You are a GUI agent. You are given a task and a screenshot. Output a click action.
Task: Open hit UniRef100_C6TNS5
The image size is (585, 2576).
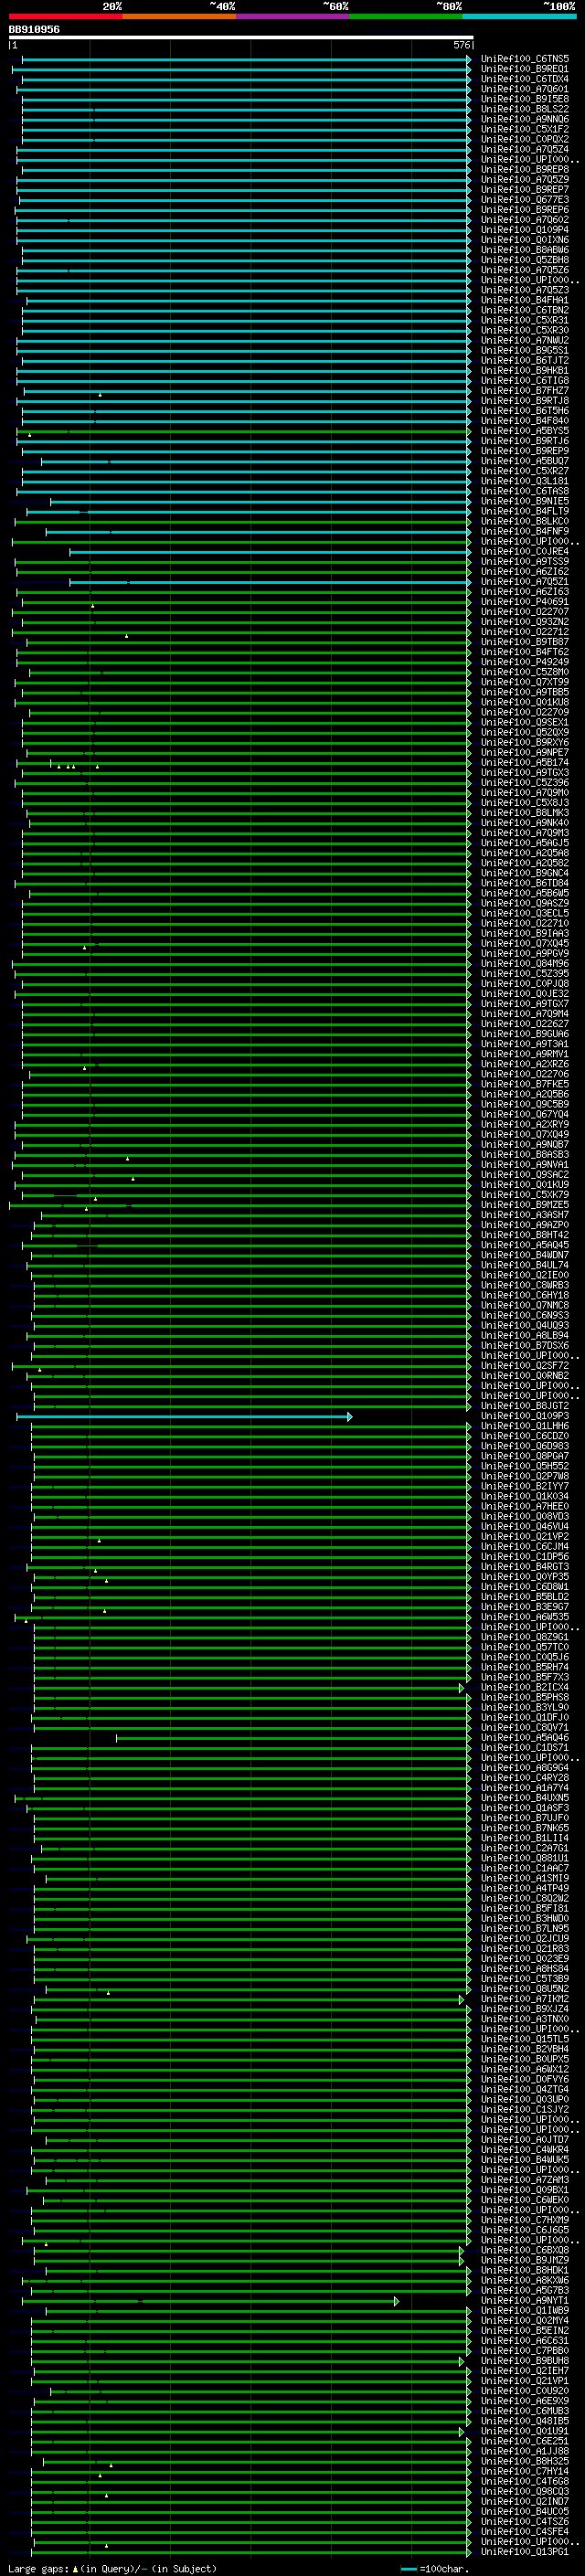(525, 59)
